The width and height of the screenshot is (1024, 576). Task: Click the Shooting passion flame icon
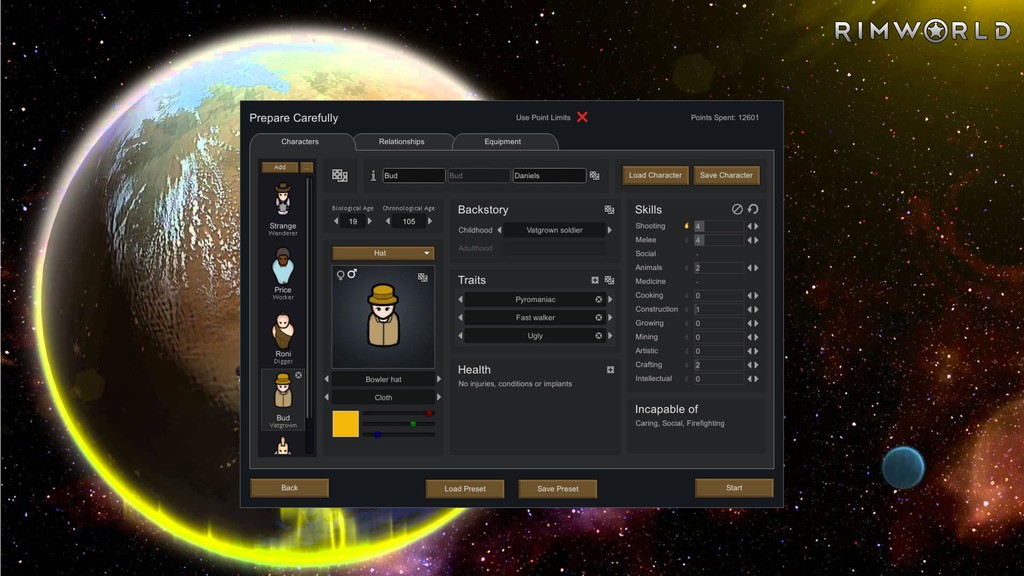tap(686, 226)
